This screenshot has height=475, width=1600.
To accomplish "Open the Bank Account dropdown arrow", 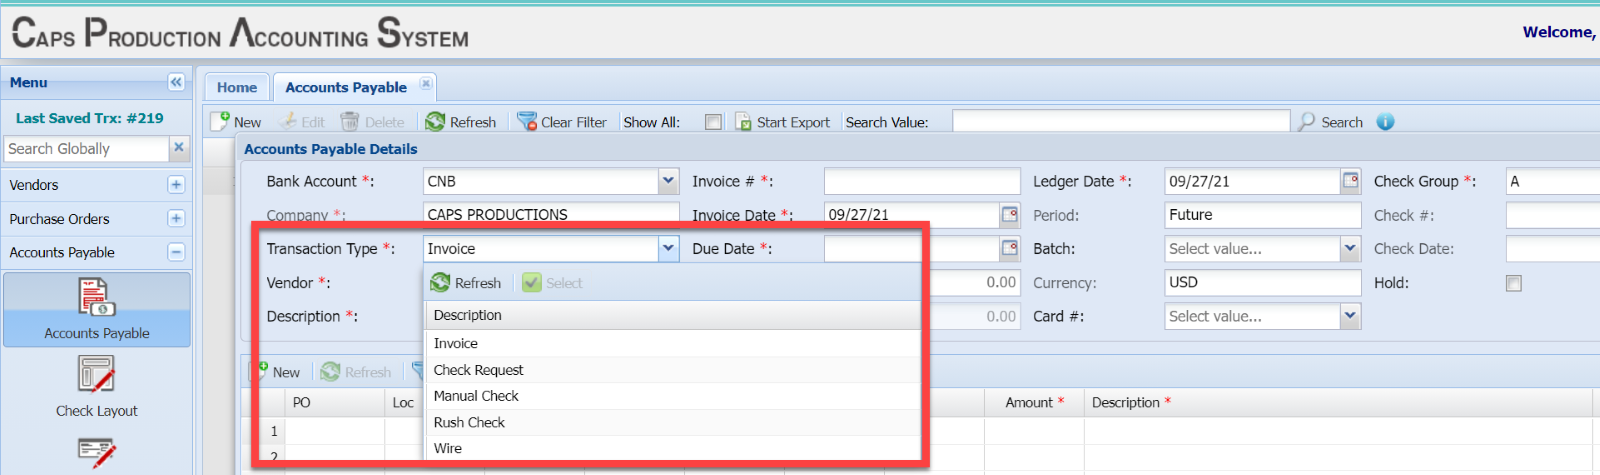I will pos(668,181).
